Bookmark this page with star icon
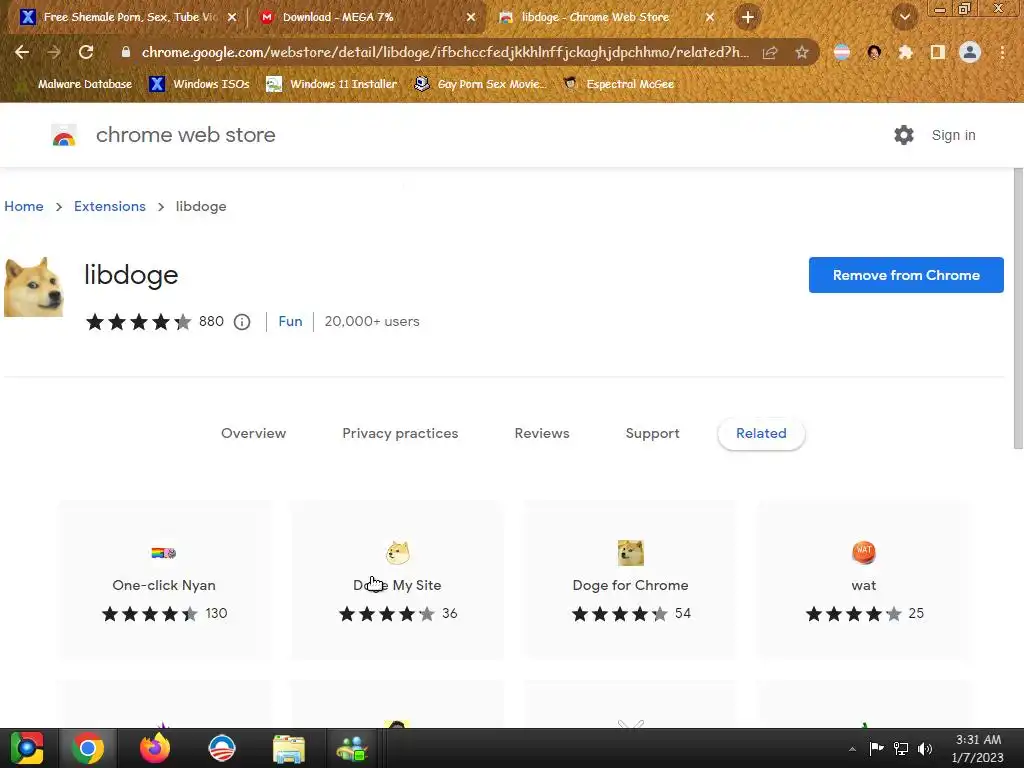This screenshot has width=1024, height=768. tap(802, 52)
